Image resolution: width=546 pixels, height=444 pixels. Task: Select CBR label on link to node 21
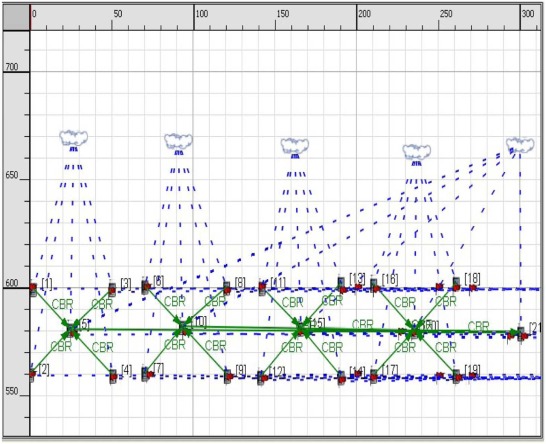point(478,327)
